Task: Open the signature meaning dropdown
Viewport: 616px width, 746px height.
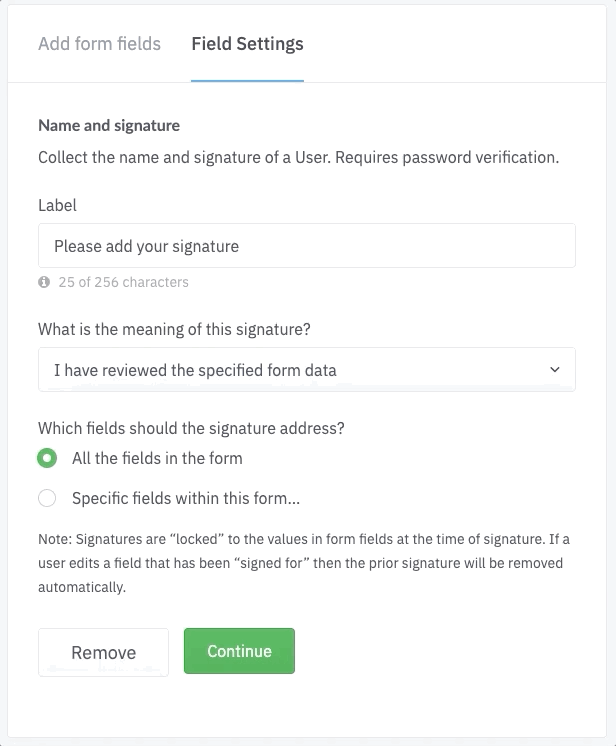Action: [306, 370]
